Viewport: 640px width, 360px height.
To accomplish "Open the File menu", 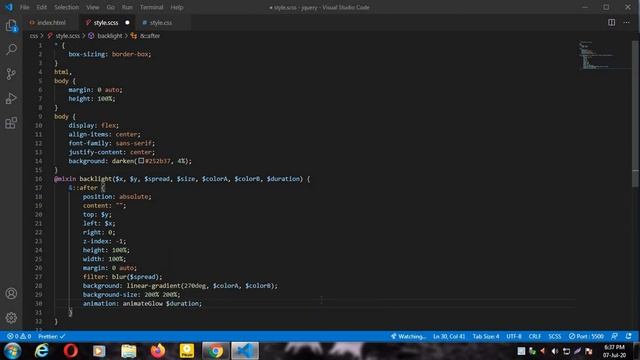I will point(24,7).
